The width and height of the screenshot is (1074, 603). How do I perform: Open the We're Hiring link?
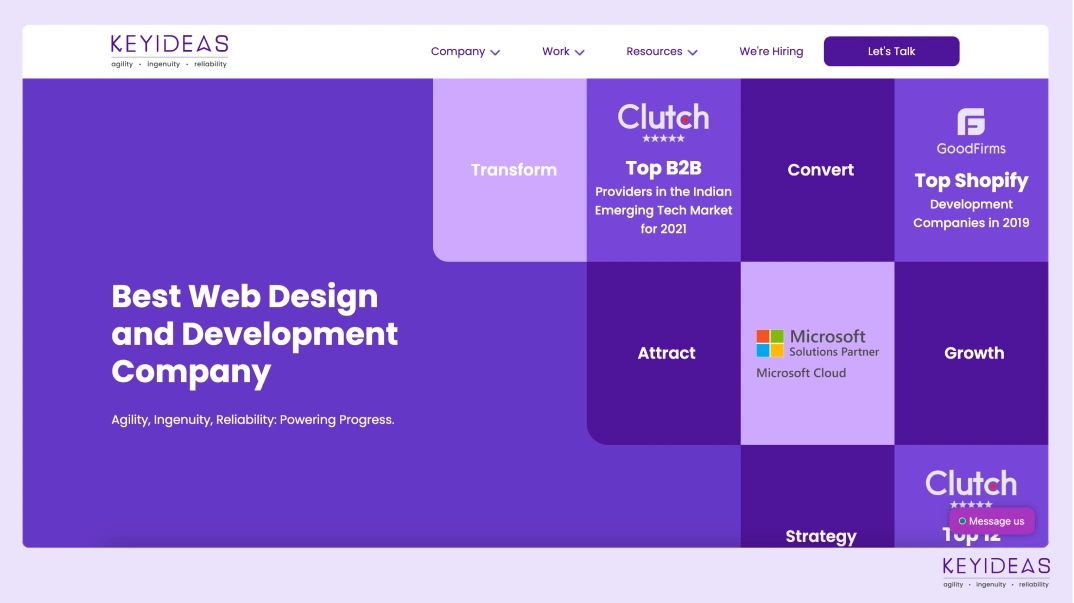click(x=771, y=51)
